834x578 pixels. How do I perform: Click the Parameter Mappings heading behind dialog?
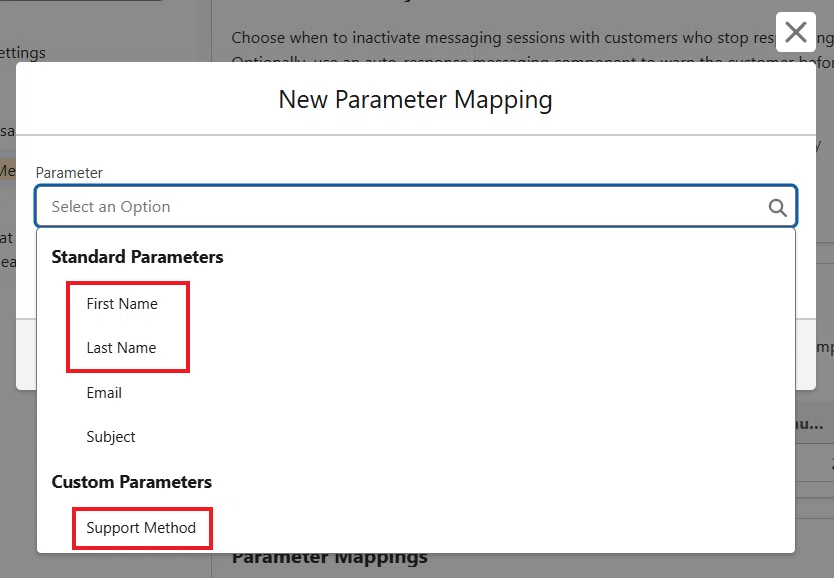click(330, 558)
